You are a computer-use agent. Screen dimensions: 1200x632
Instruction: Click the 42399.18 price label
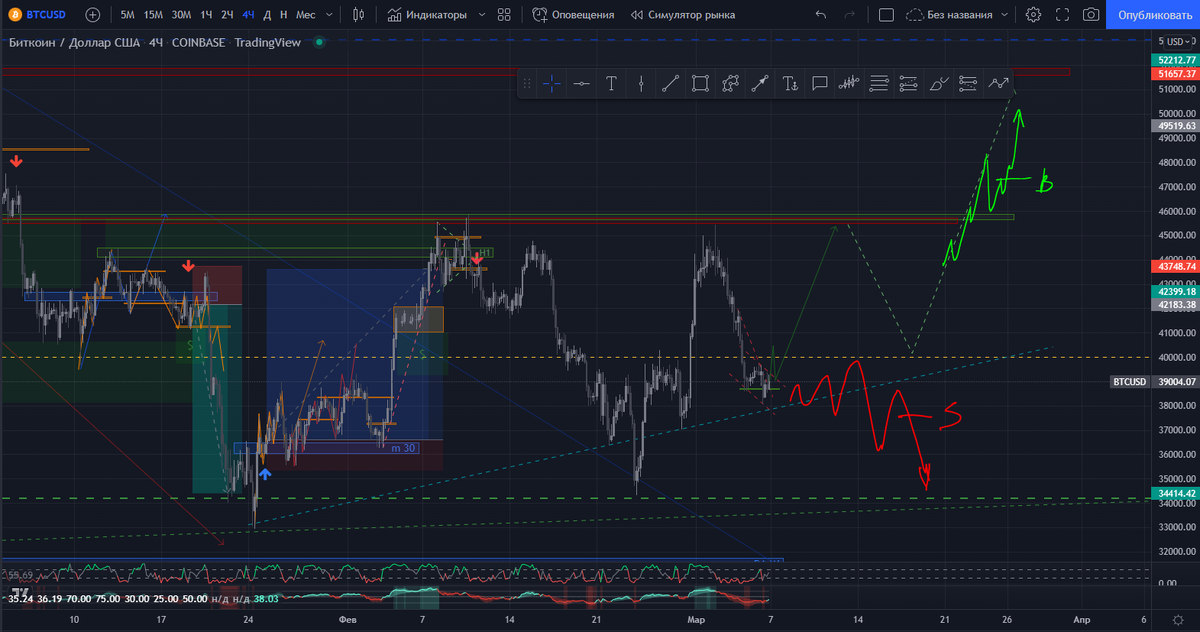[x=1176, y=292]
